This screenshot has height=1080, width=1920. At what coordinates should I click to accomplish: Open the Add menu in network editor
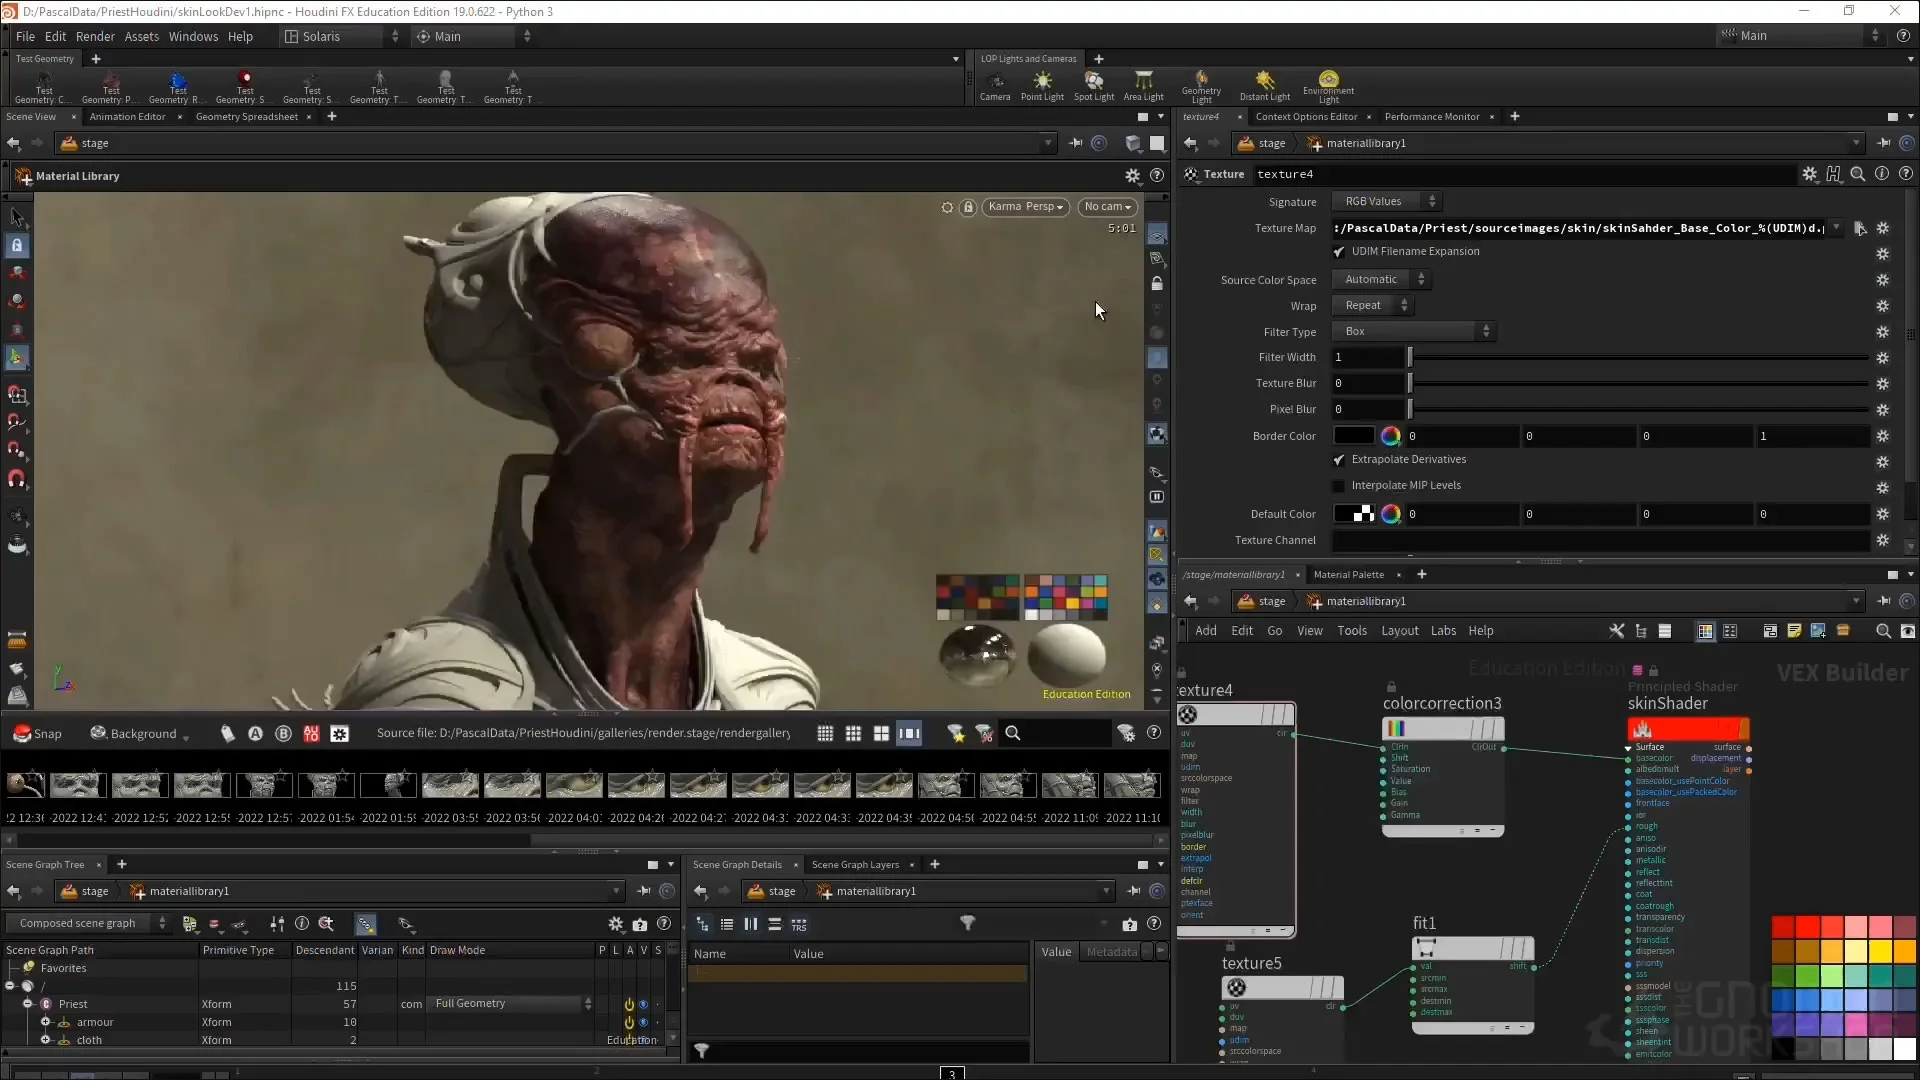tap(1206, 631)
